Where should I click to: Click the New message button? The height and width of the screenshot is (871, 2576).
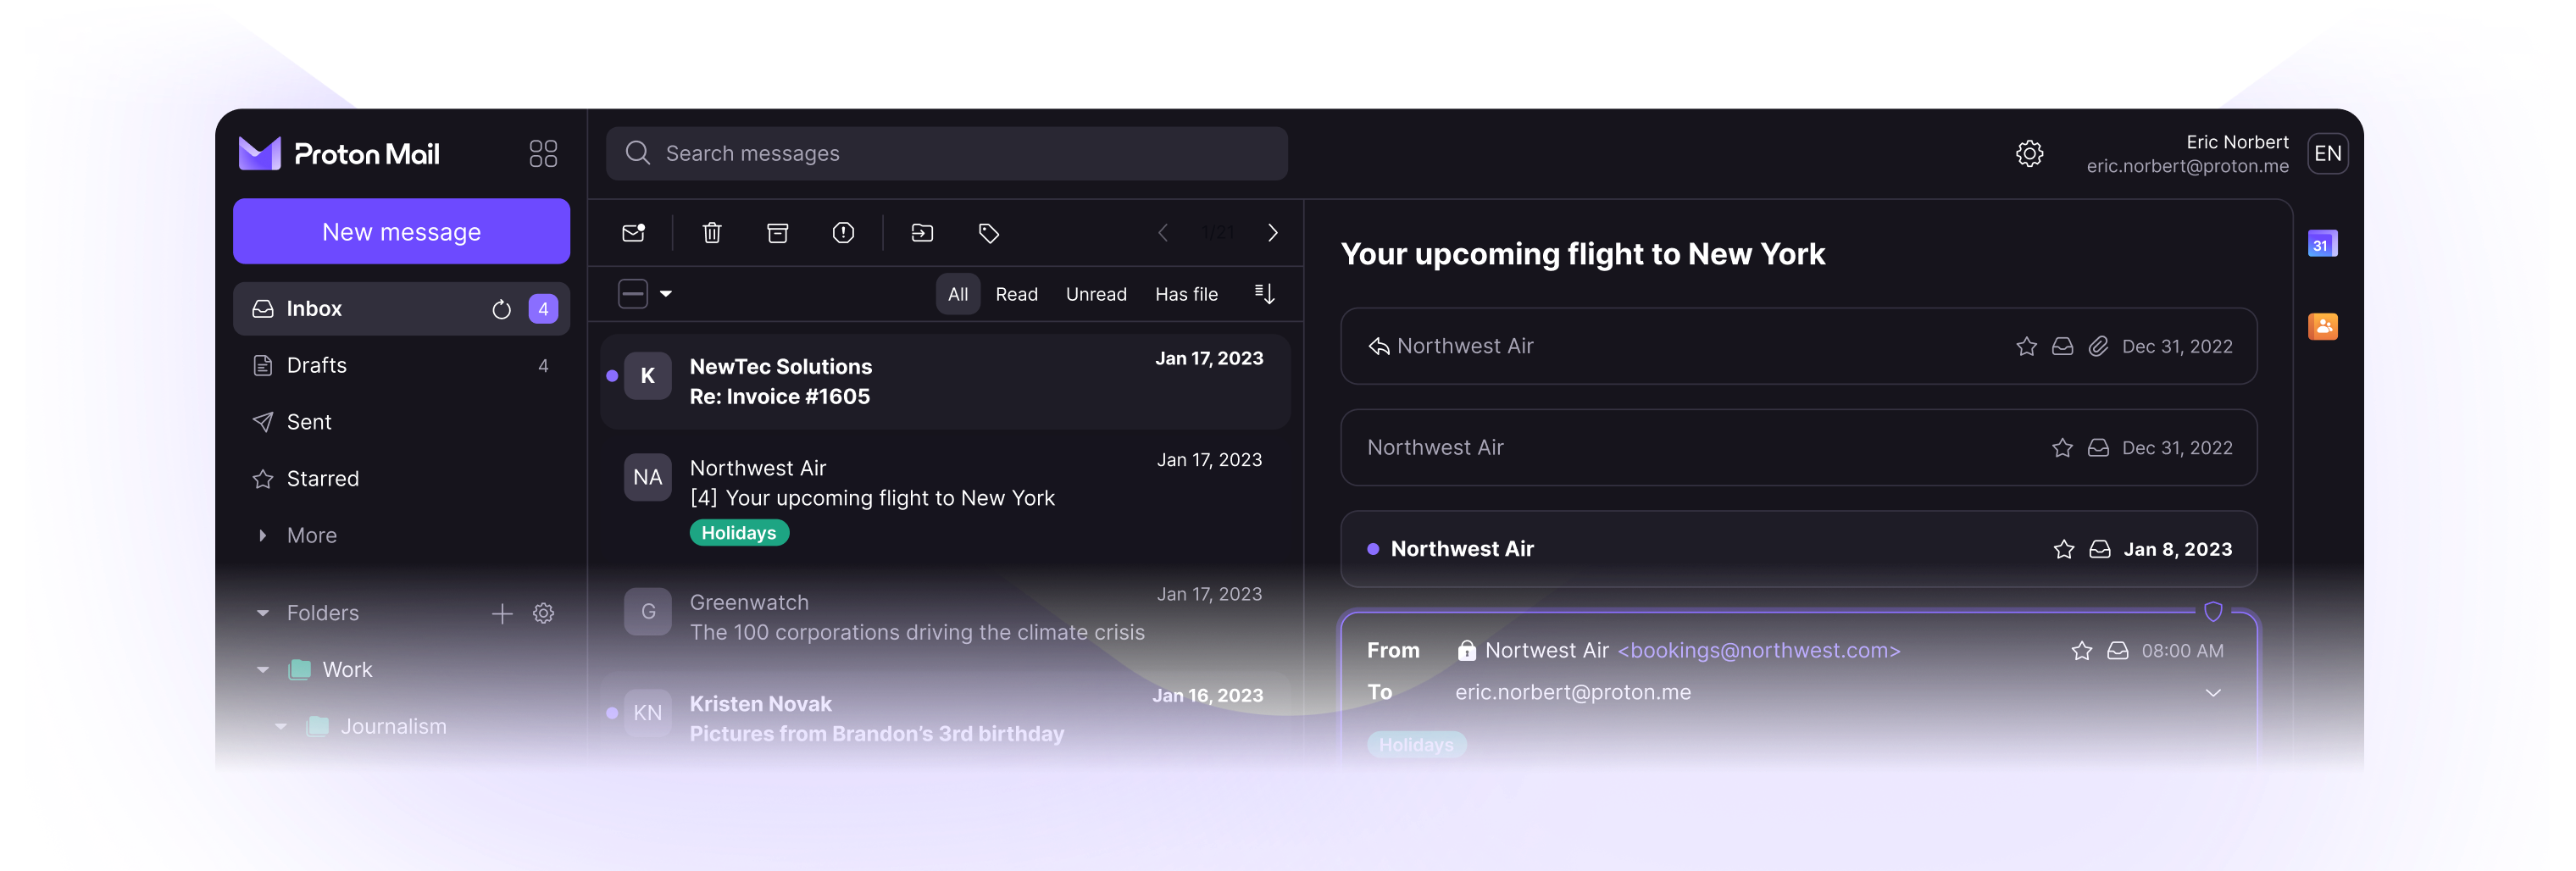401,231
